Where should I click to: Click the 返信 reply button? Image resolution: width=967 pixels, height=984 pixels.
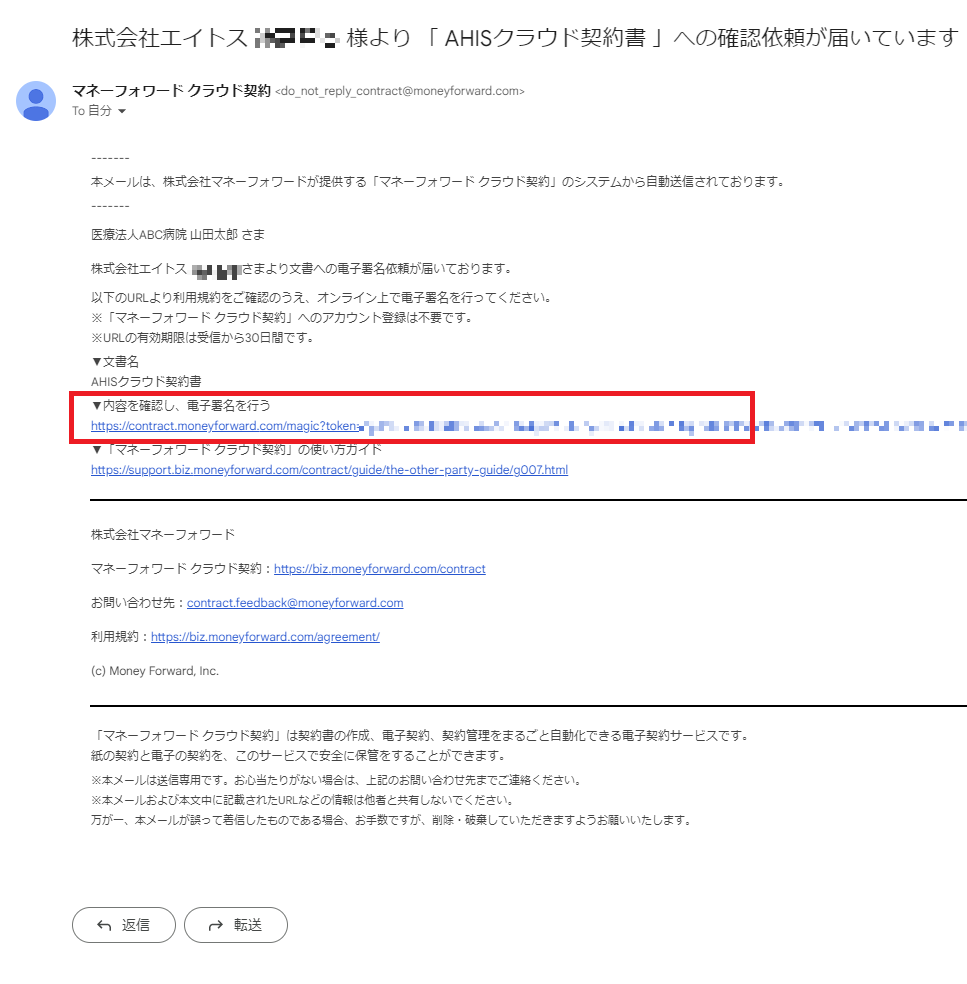pyautogui.click(x=124, y=924)
